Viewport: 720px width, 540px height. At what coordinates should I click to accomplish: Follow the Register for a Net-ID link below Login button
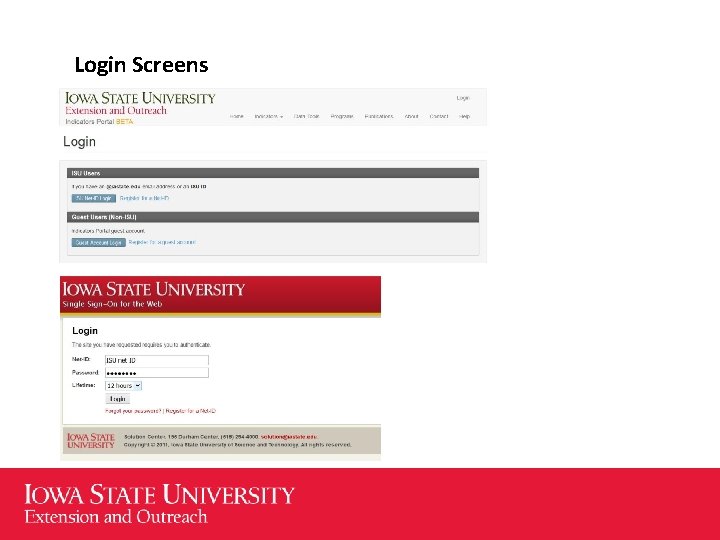click(191, 411)
